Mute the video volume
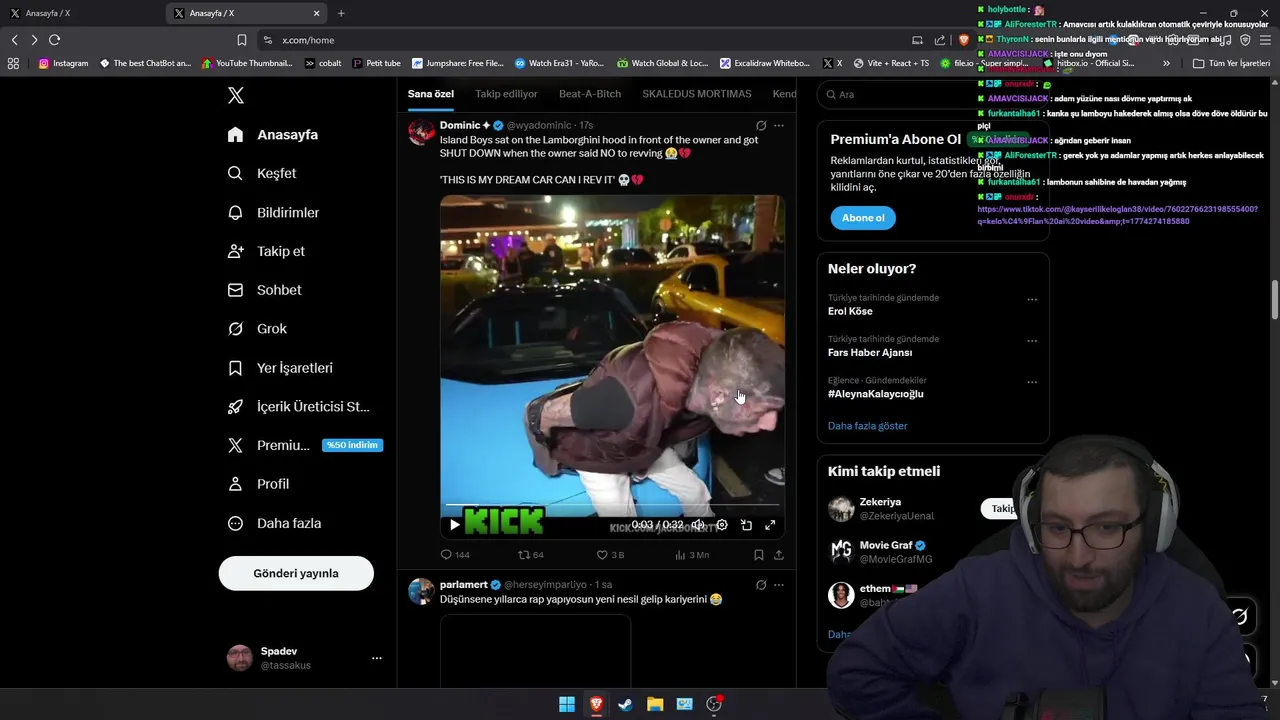 click(698, 525)
